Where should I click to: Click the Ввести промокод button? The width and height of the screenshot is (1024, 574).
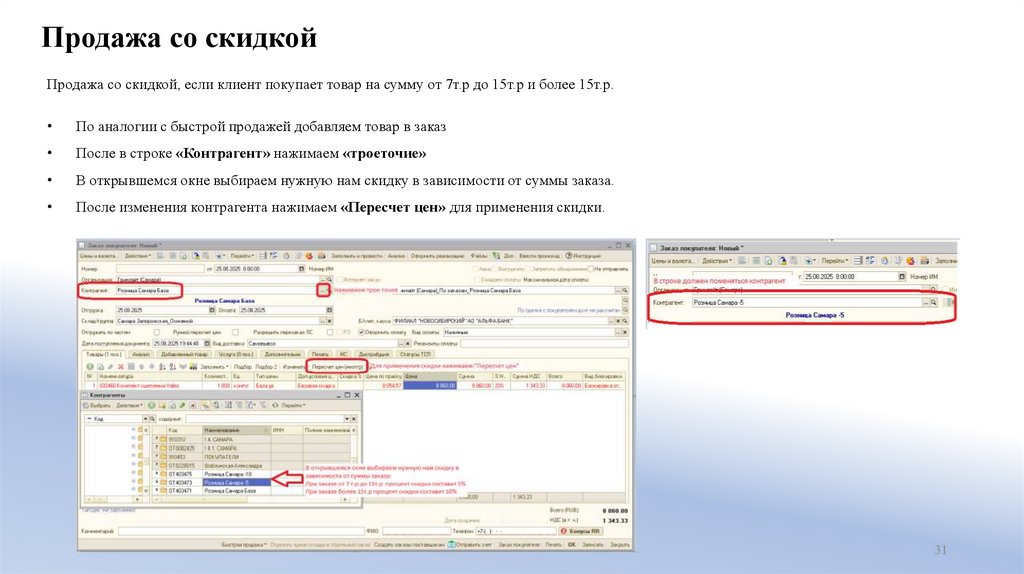pos(539,256)
